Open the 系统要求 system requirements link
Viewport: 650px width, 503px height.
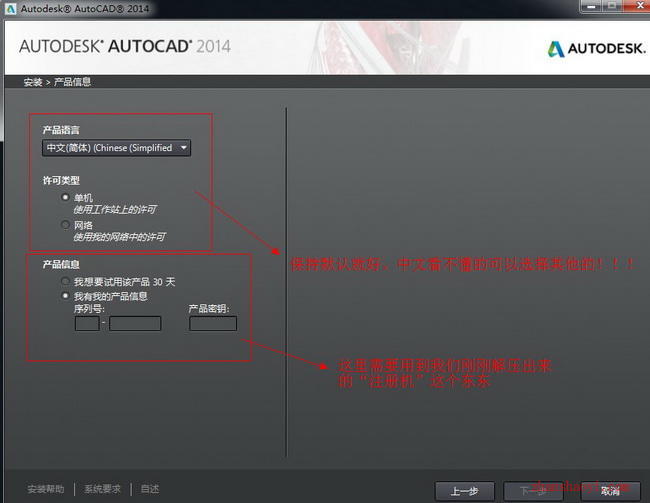(x=102, y=489)
